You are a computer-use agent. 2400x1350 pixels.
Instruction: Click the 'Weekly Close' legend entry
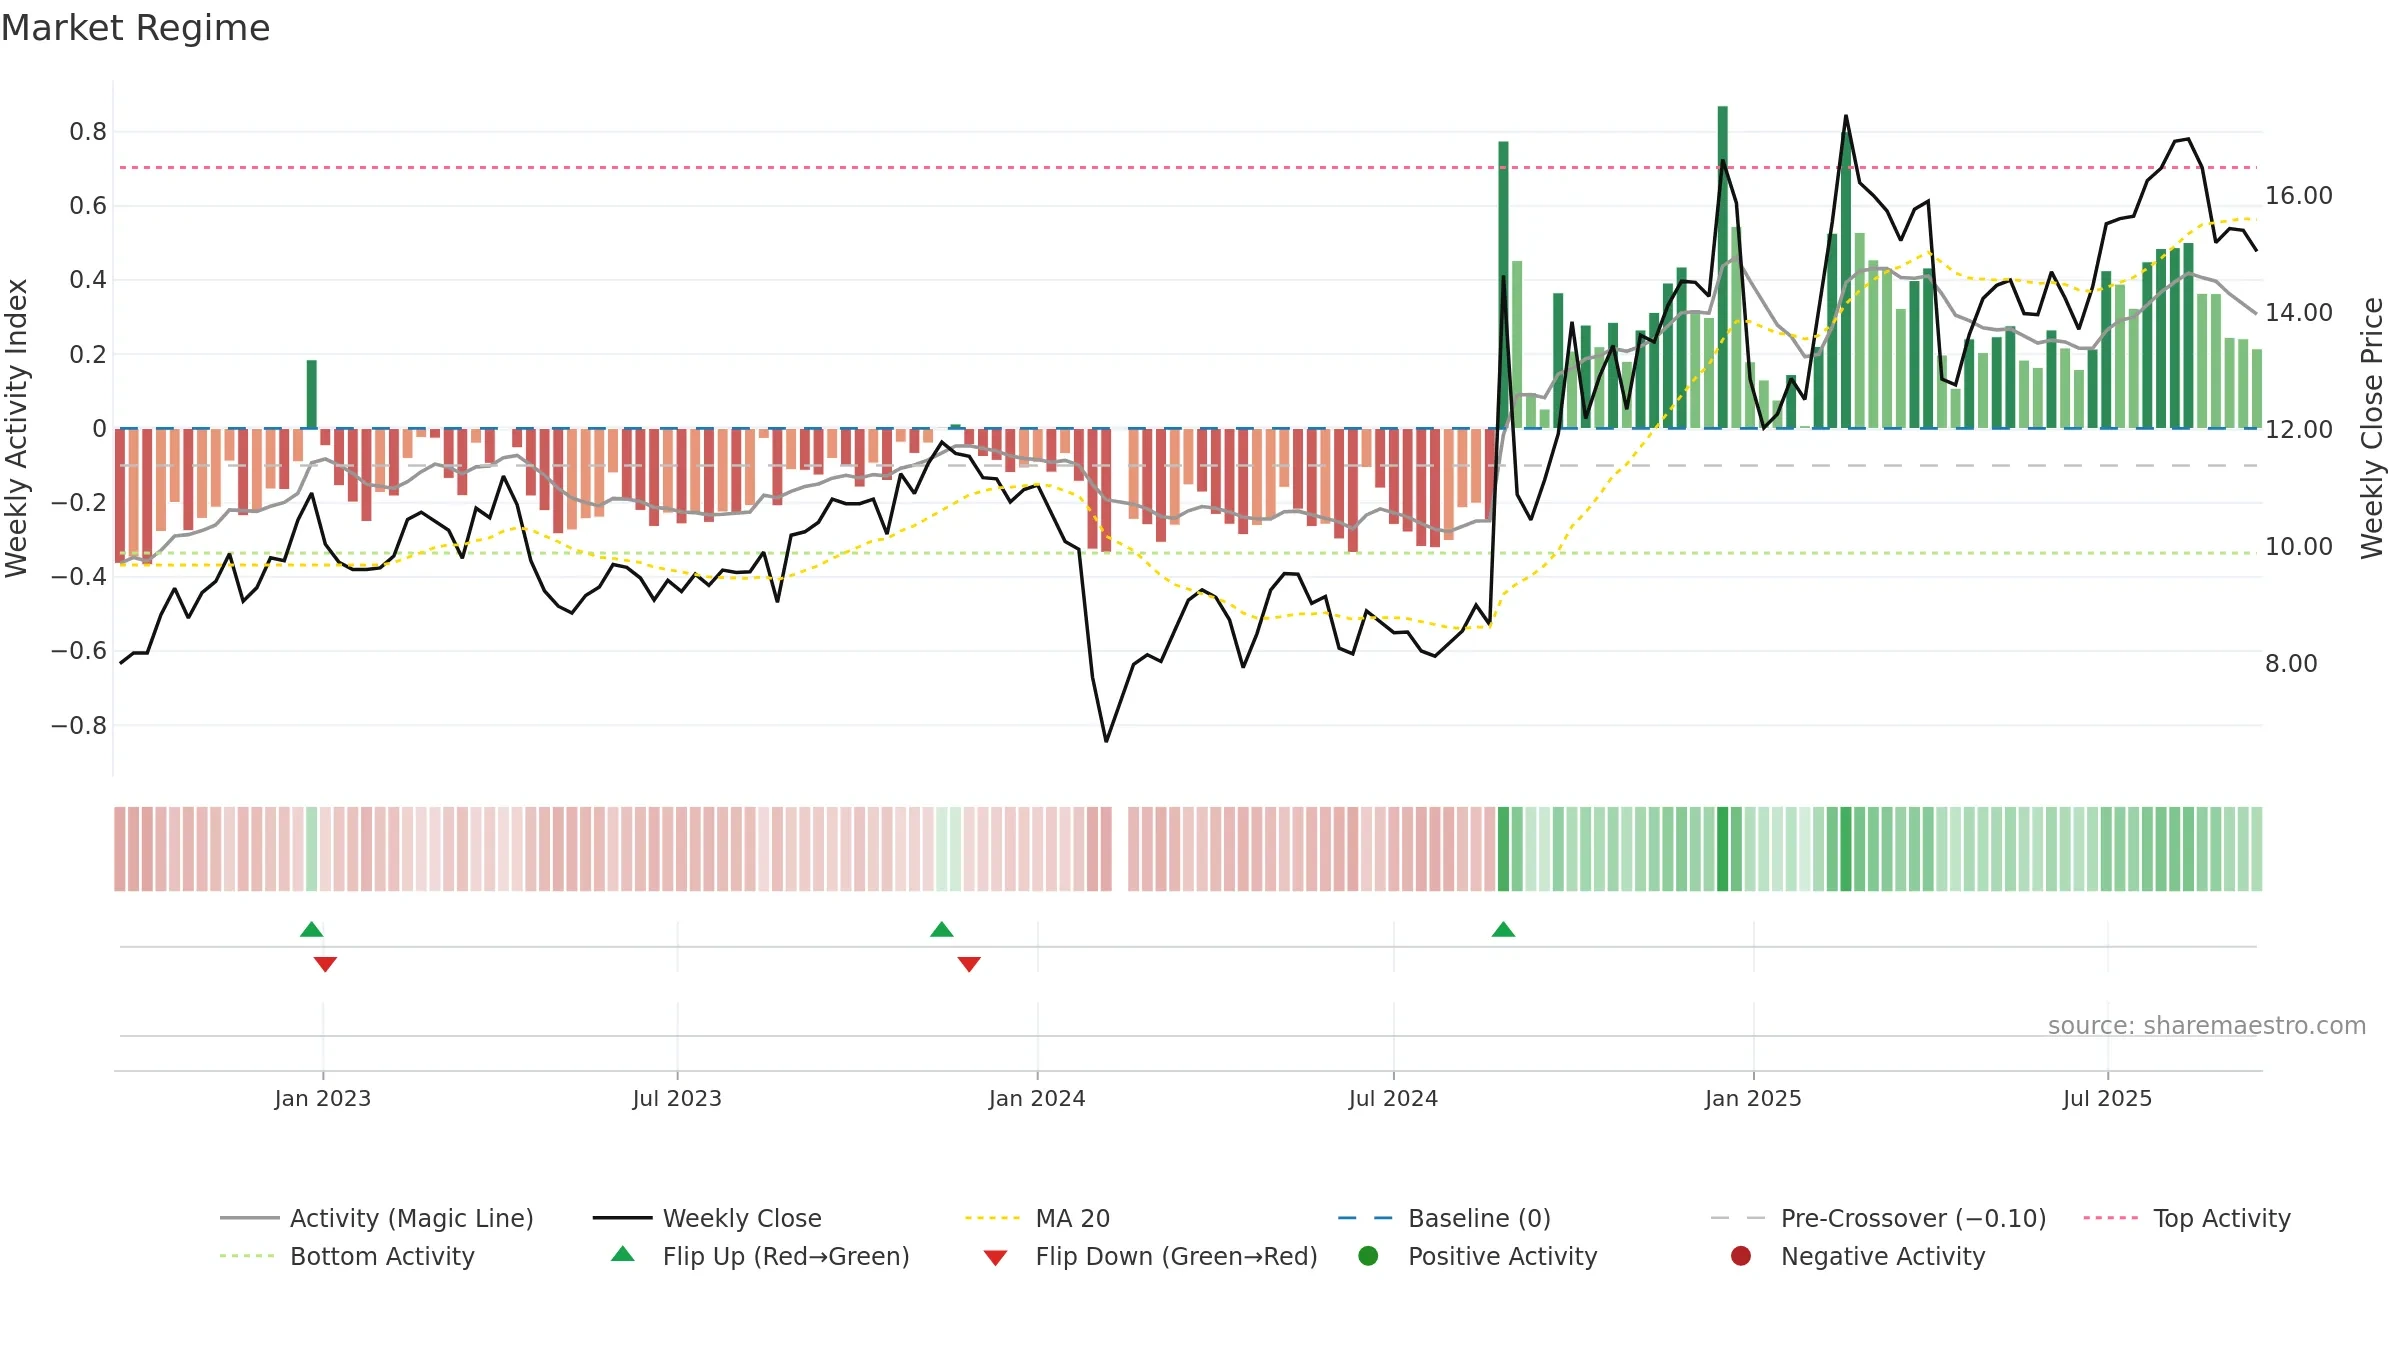point(707,1218)
